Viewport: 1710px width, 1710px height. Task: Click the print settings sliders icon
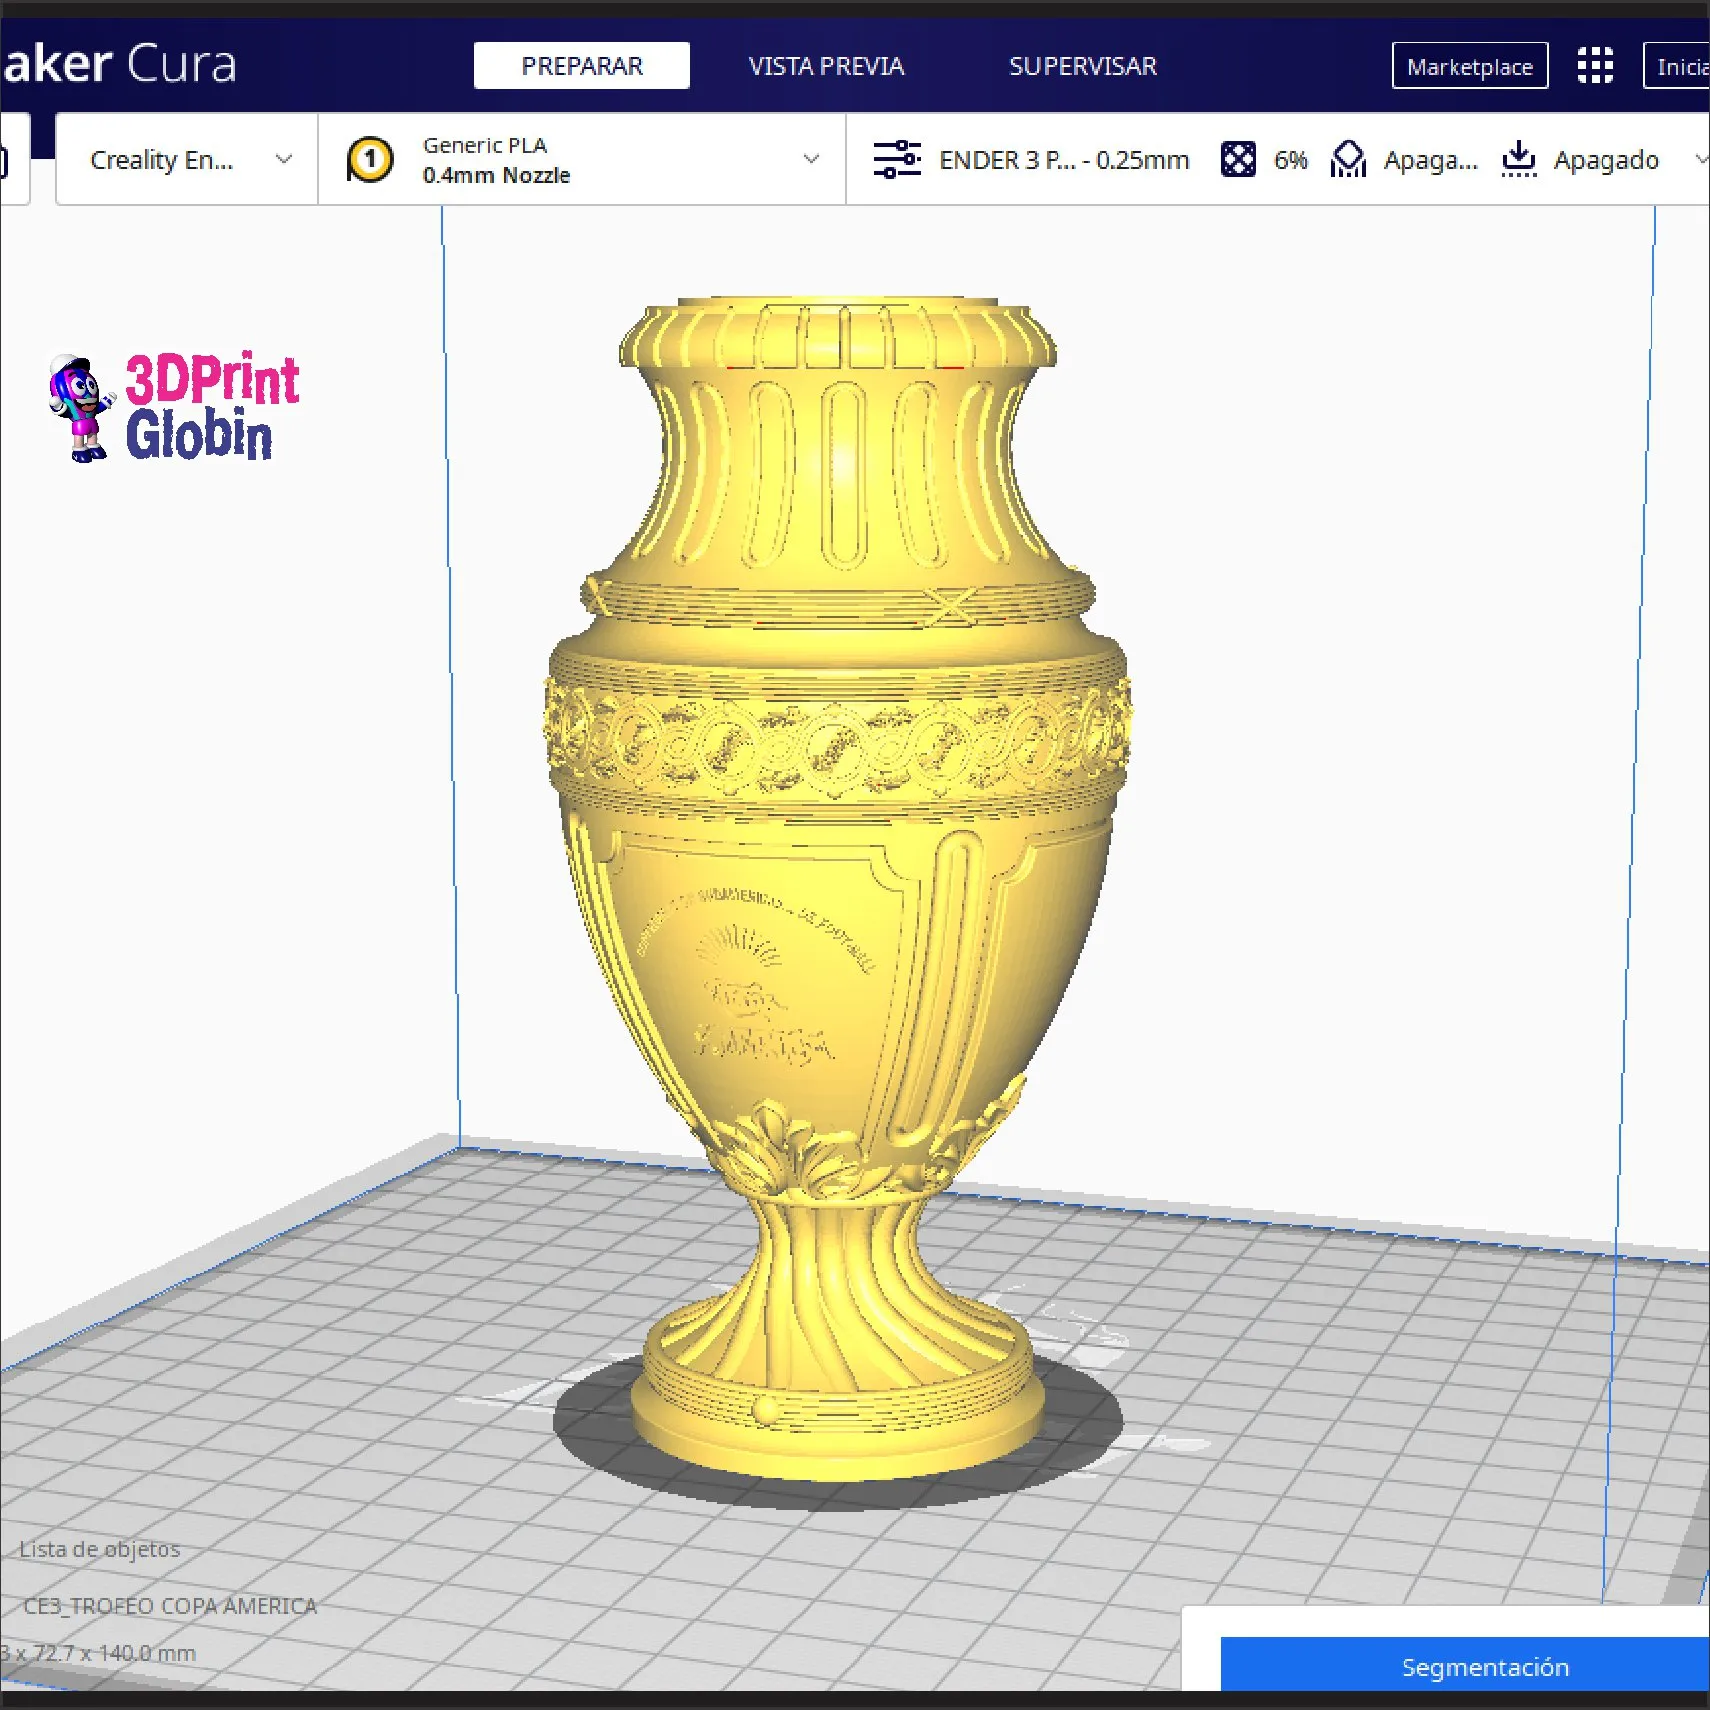[x=896, y=160]
